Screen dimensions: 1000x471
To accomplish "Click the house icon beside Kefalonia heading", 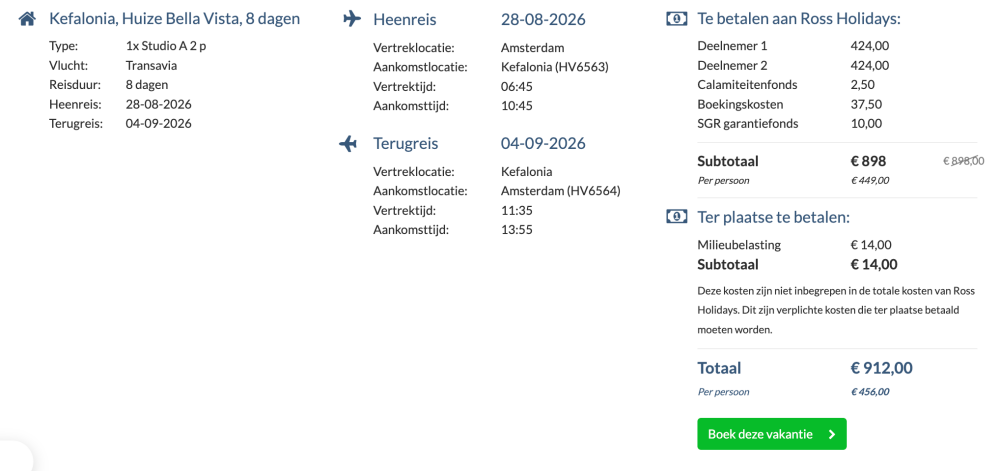I will point(27,19).
